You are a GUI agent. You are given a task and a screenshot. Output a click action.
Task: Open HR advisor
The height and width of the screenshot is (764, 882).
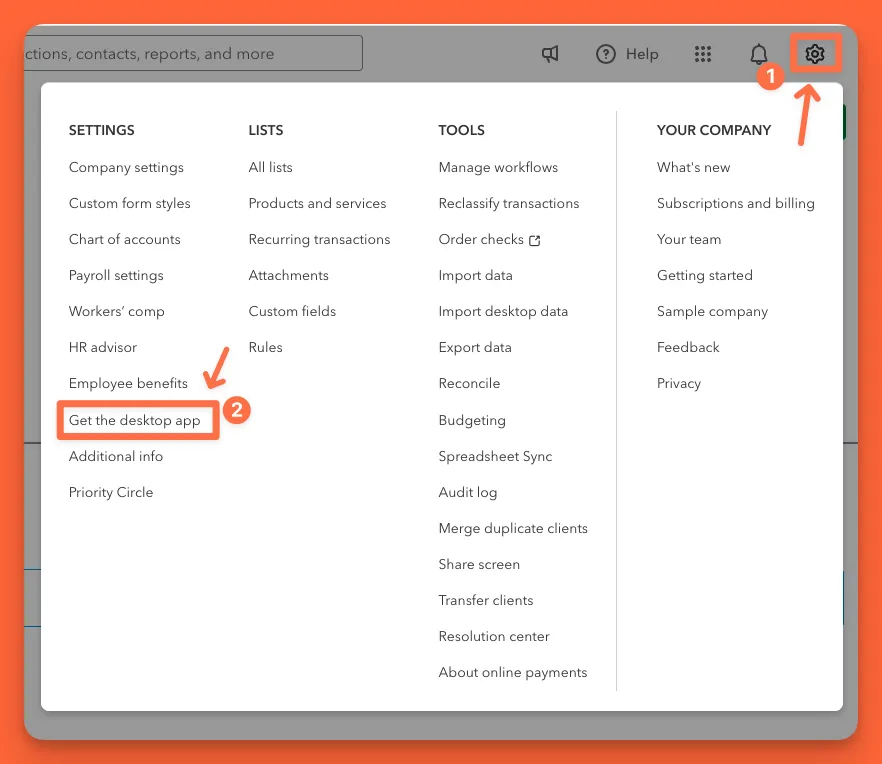tap(102, 347)
